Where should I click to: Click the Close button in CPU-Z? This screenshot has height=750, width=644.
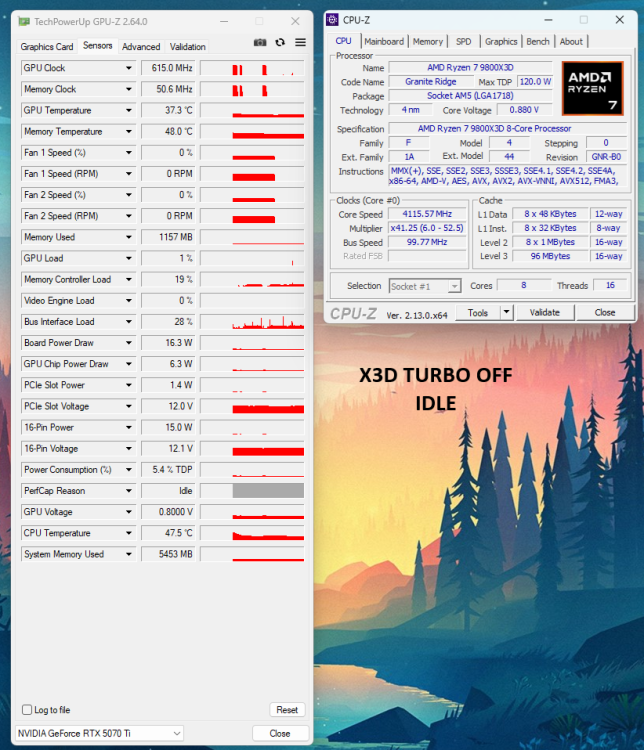(x=605, y=312)
